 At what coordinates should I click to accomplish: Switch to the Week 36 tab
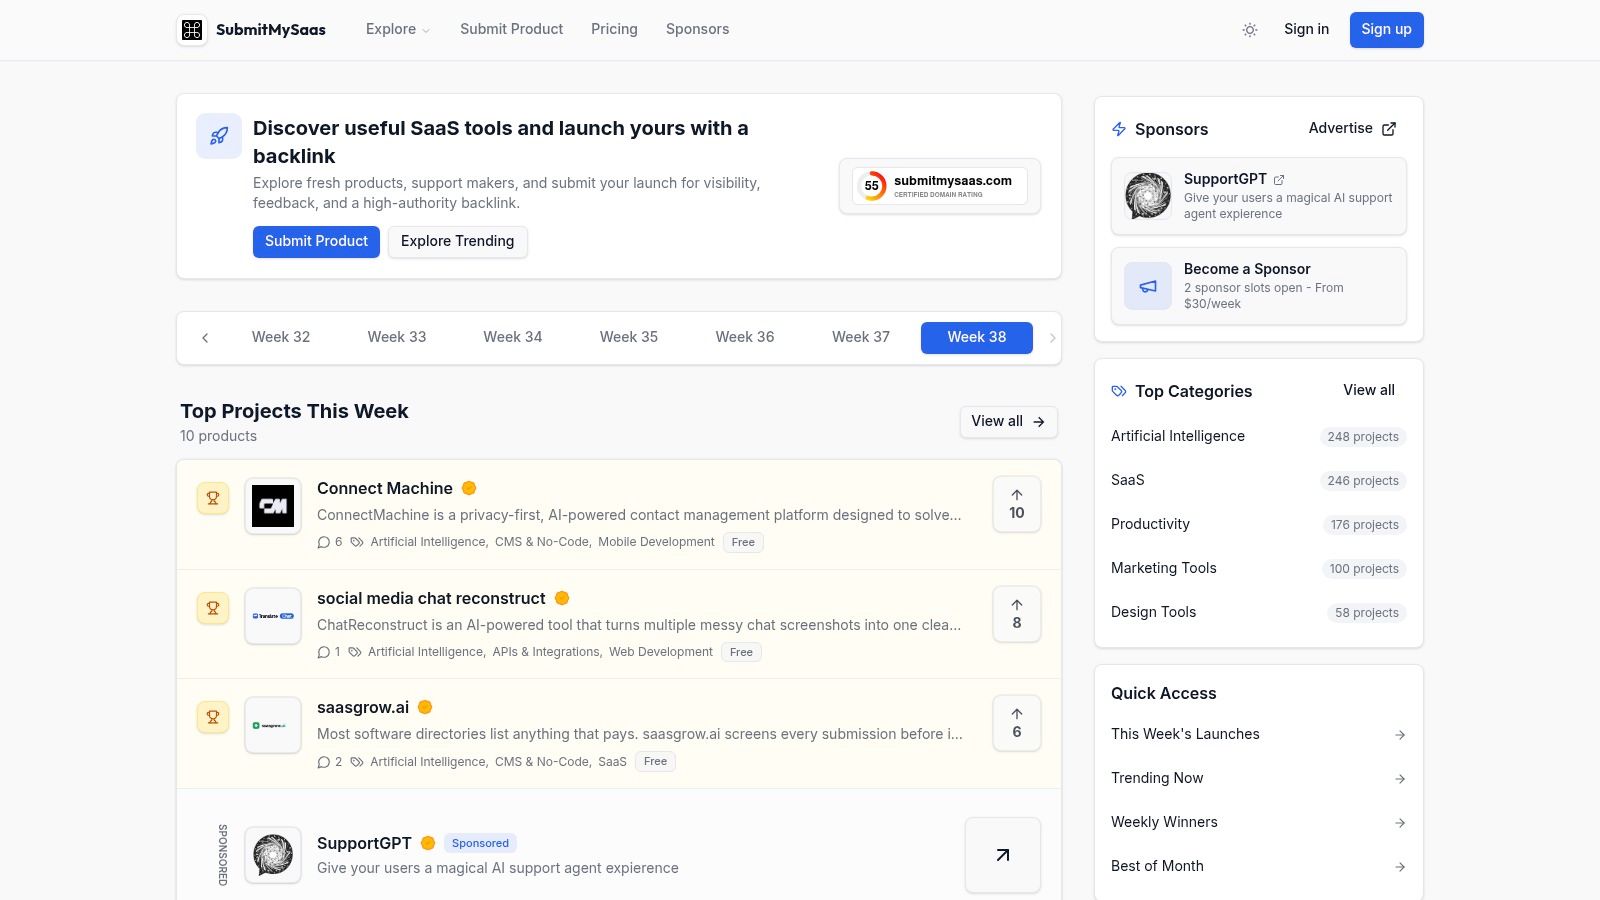click(x=745, y=337)
